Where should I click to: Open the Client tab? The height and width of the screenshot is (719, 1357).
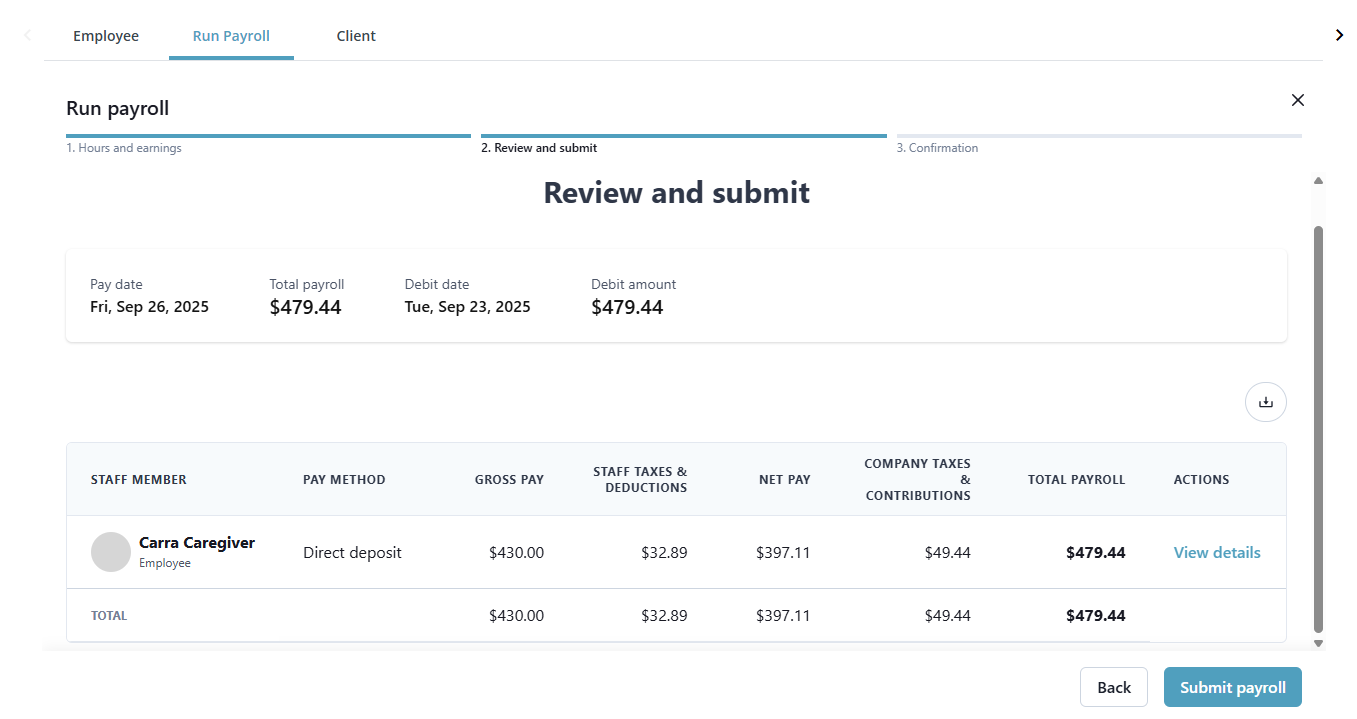pyautogui.click(x=356, y=36)
